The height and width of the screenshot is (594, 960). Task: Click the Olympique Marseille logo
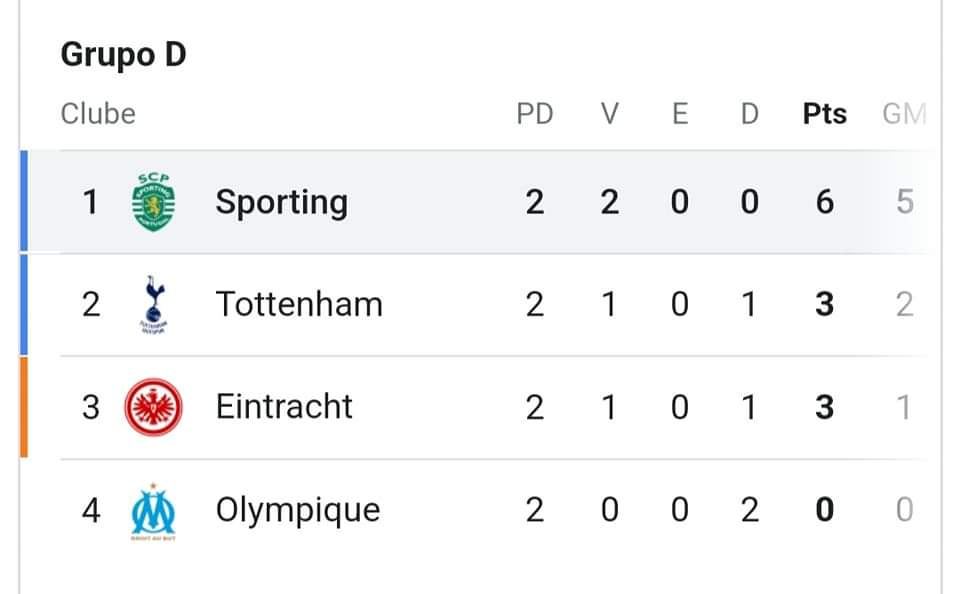(x=154, y=511)
